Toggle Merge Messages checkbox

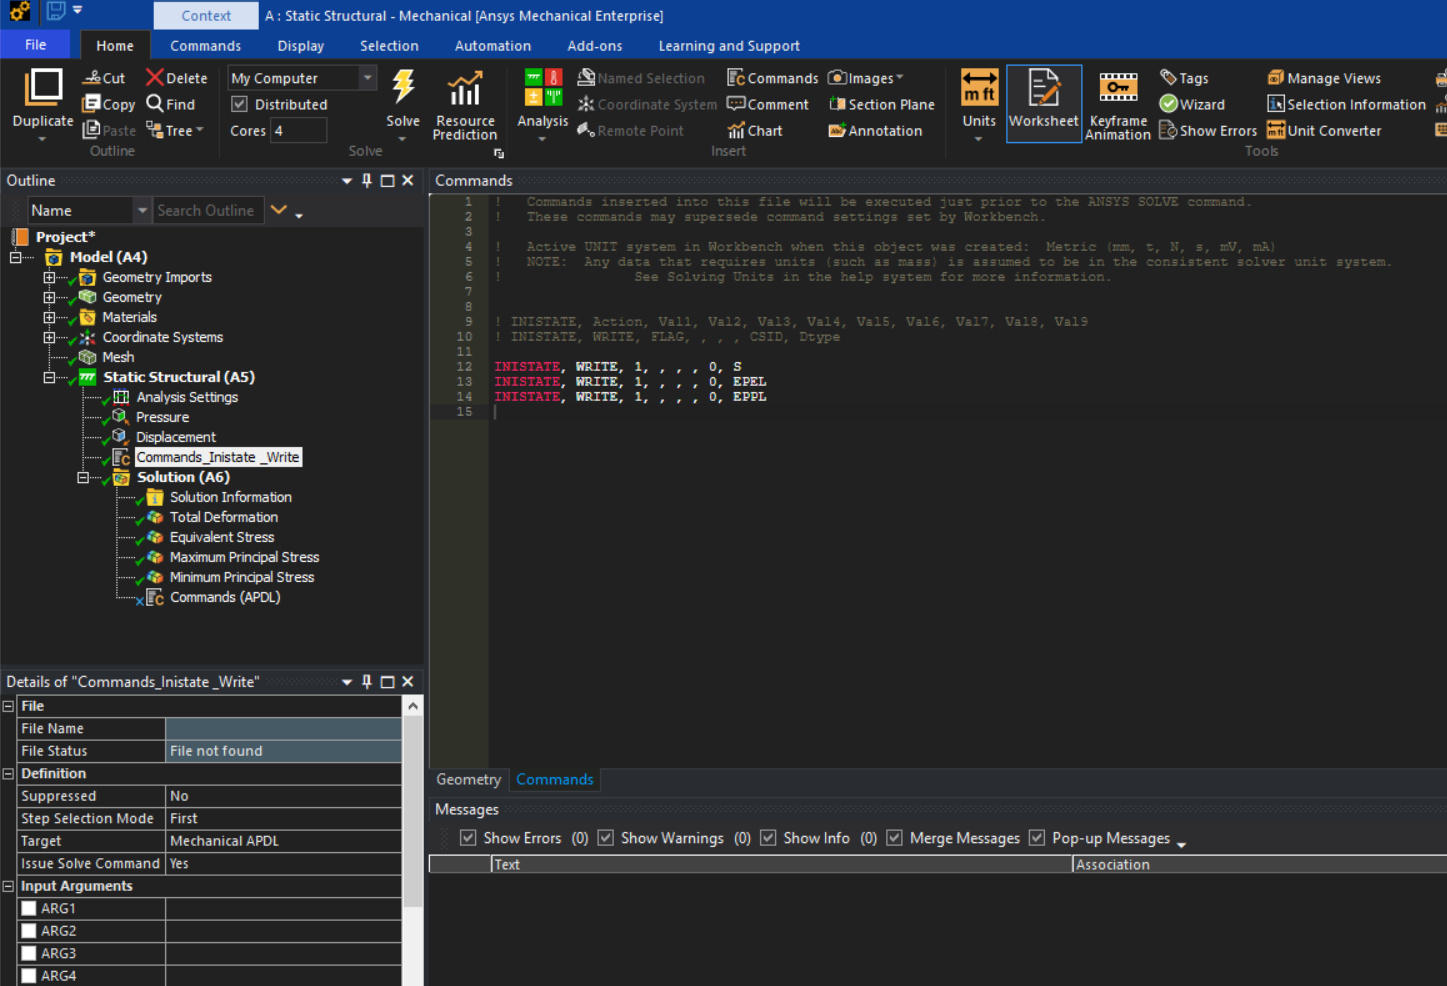tap(894, 838)
